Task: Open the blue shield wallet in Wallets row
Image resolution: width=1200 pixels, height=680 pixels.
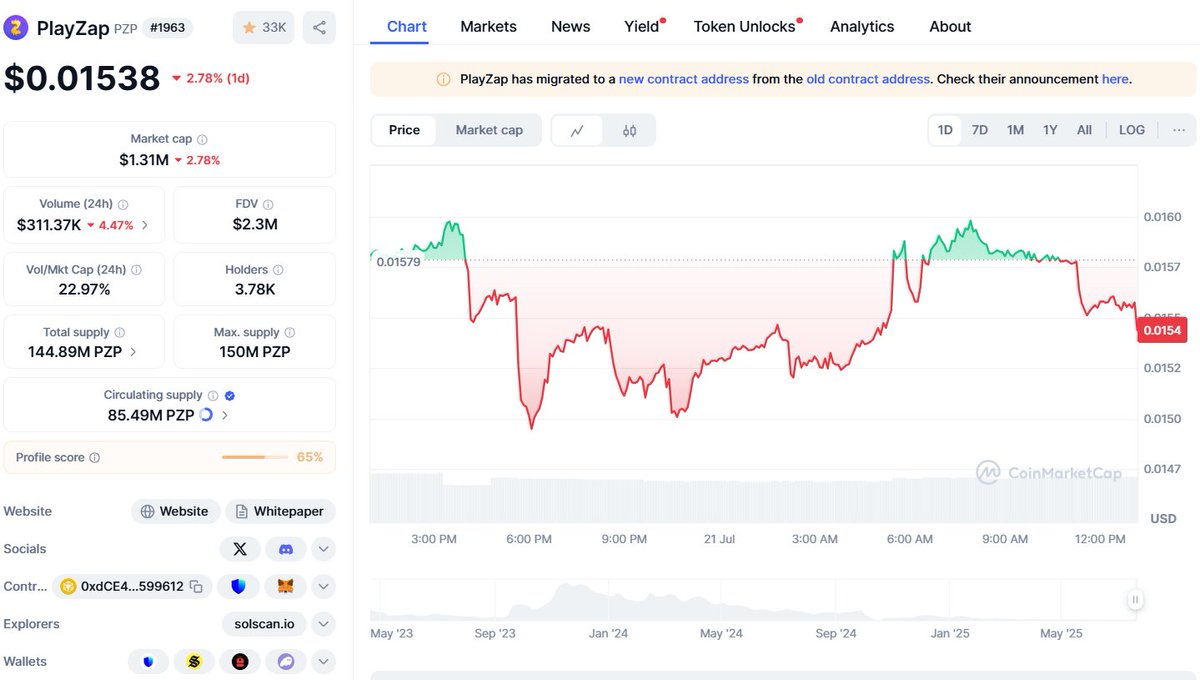Action: click(x=149, y=662)
